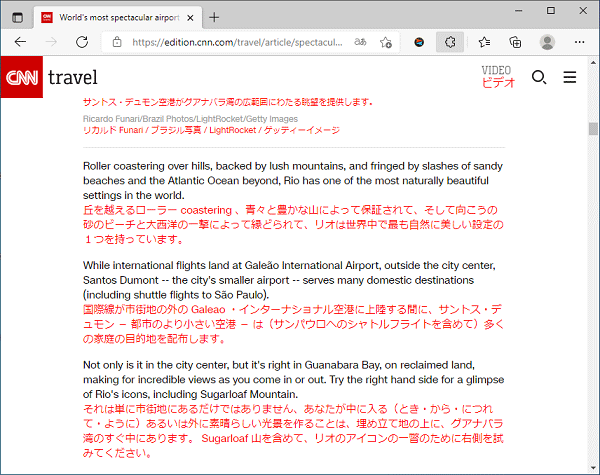Open the Favorites list

click(484, 42)
